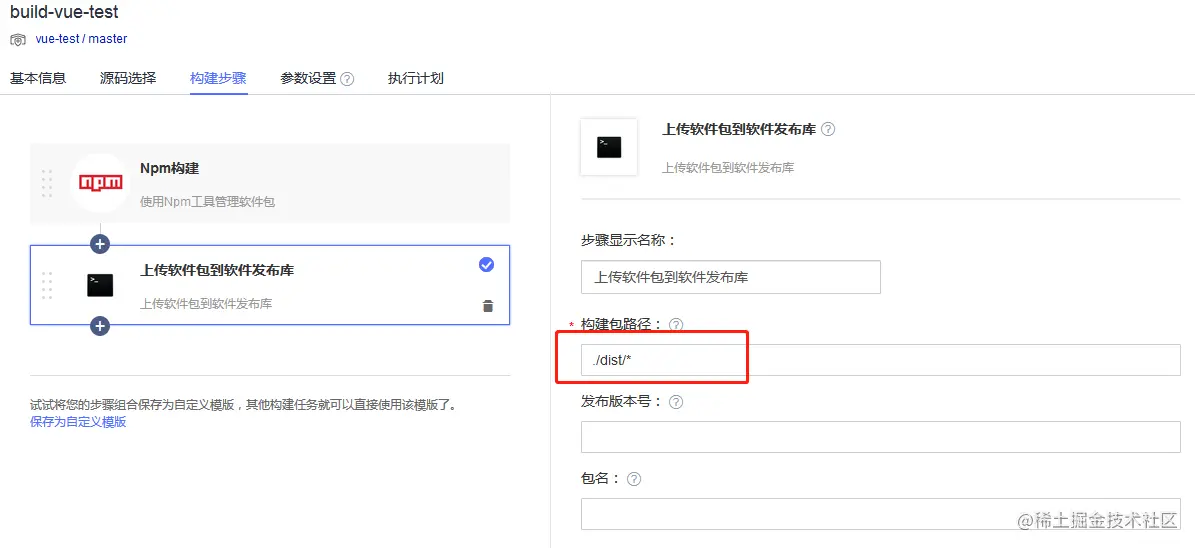
Task: Click the build-vue-test task title
Action: [64, 12]
